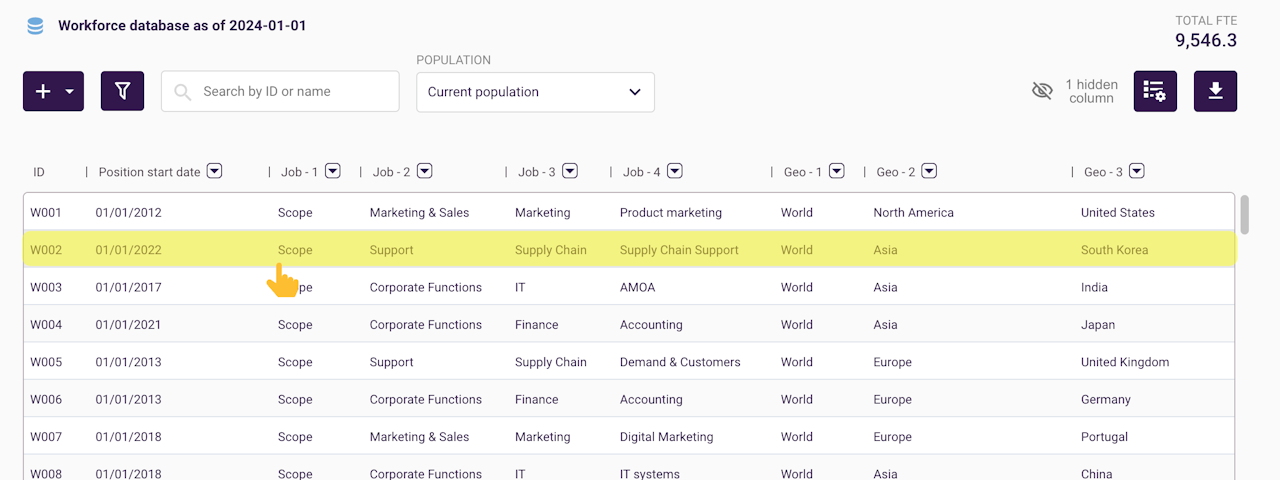Image resolution: width=1280 pixels, height=480 pixels.
Task: Open Geo - 3 column dropdown arrow
Action: coord(1136,172)
